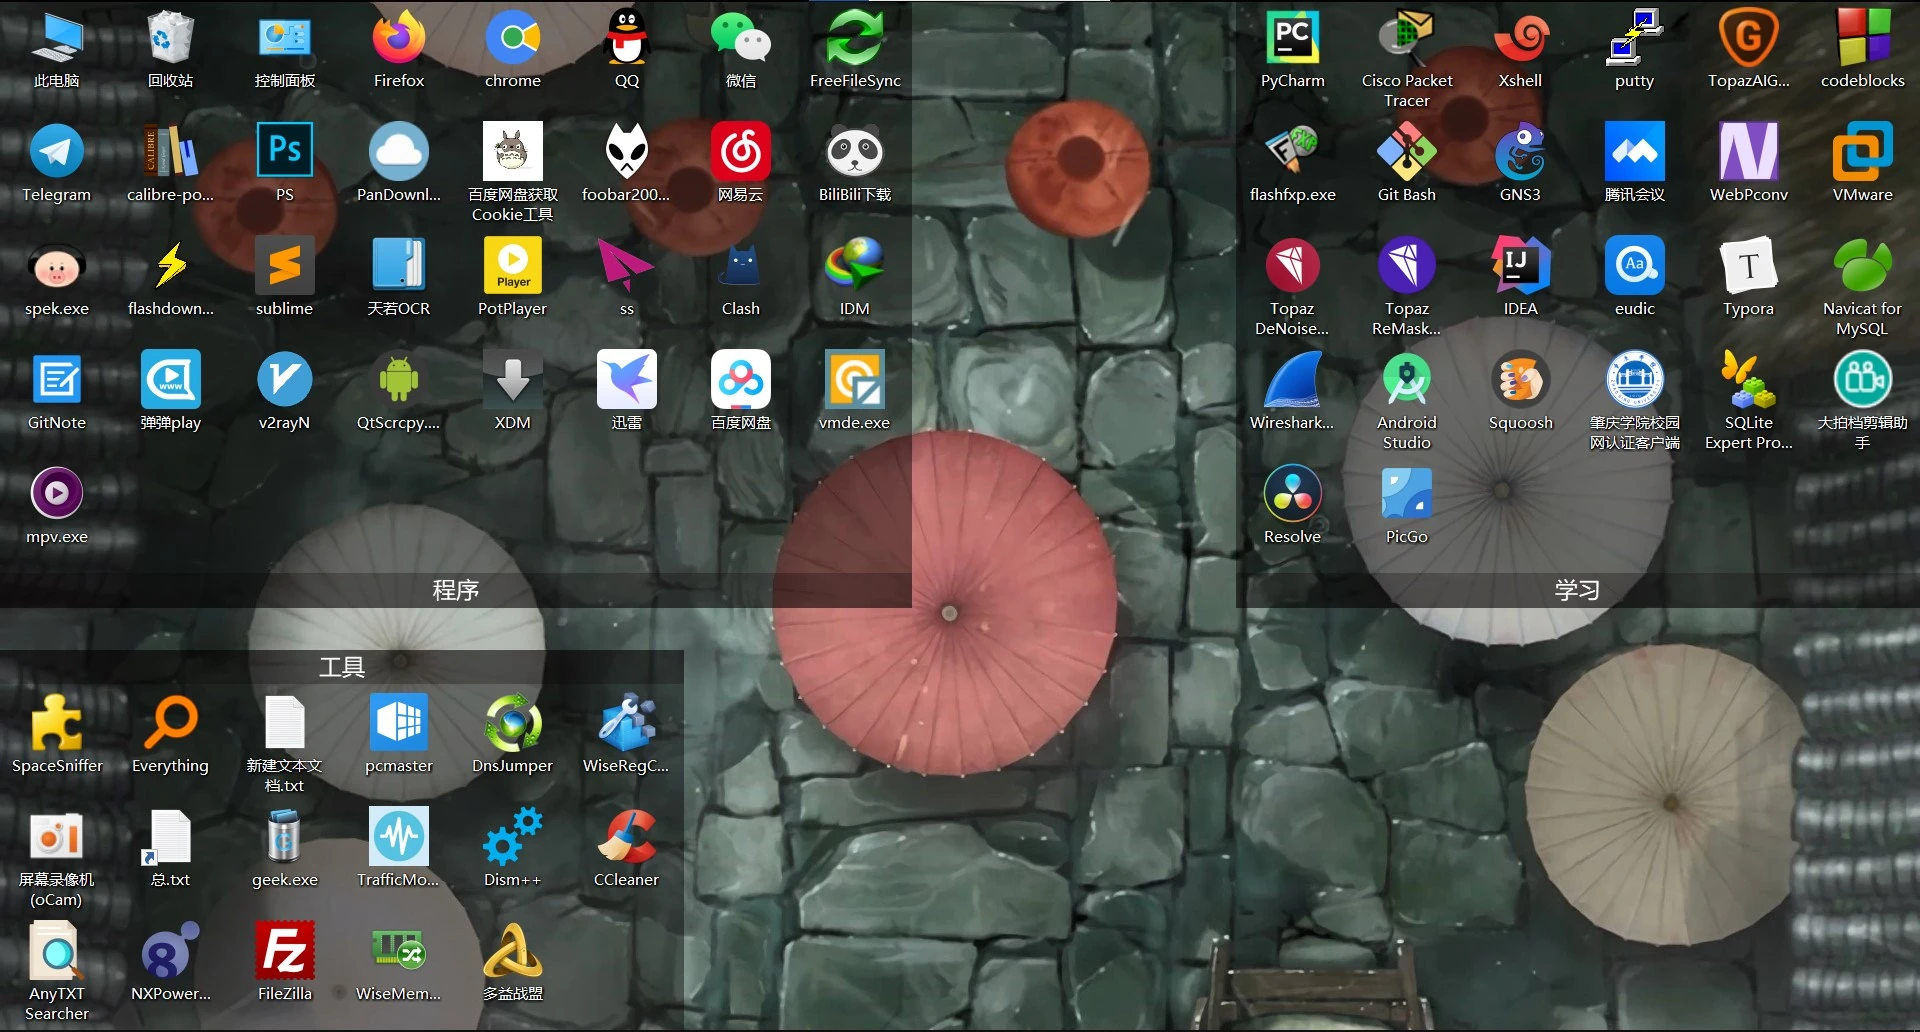Select the codeblocks icon

pos(1863,38)
